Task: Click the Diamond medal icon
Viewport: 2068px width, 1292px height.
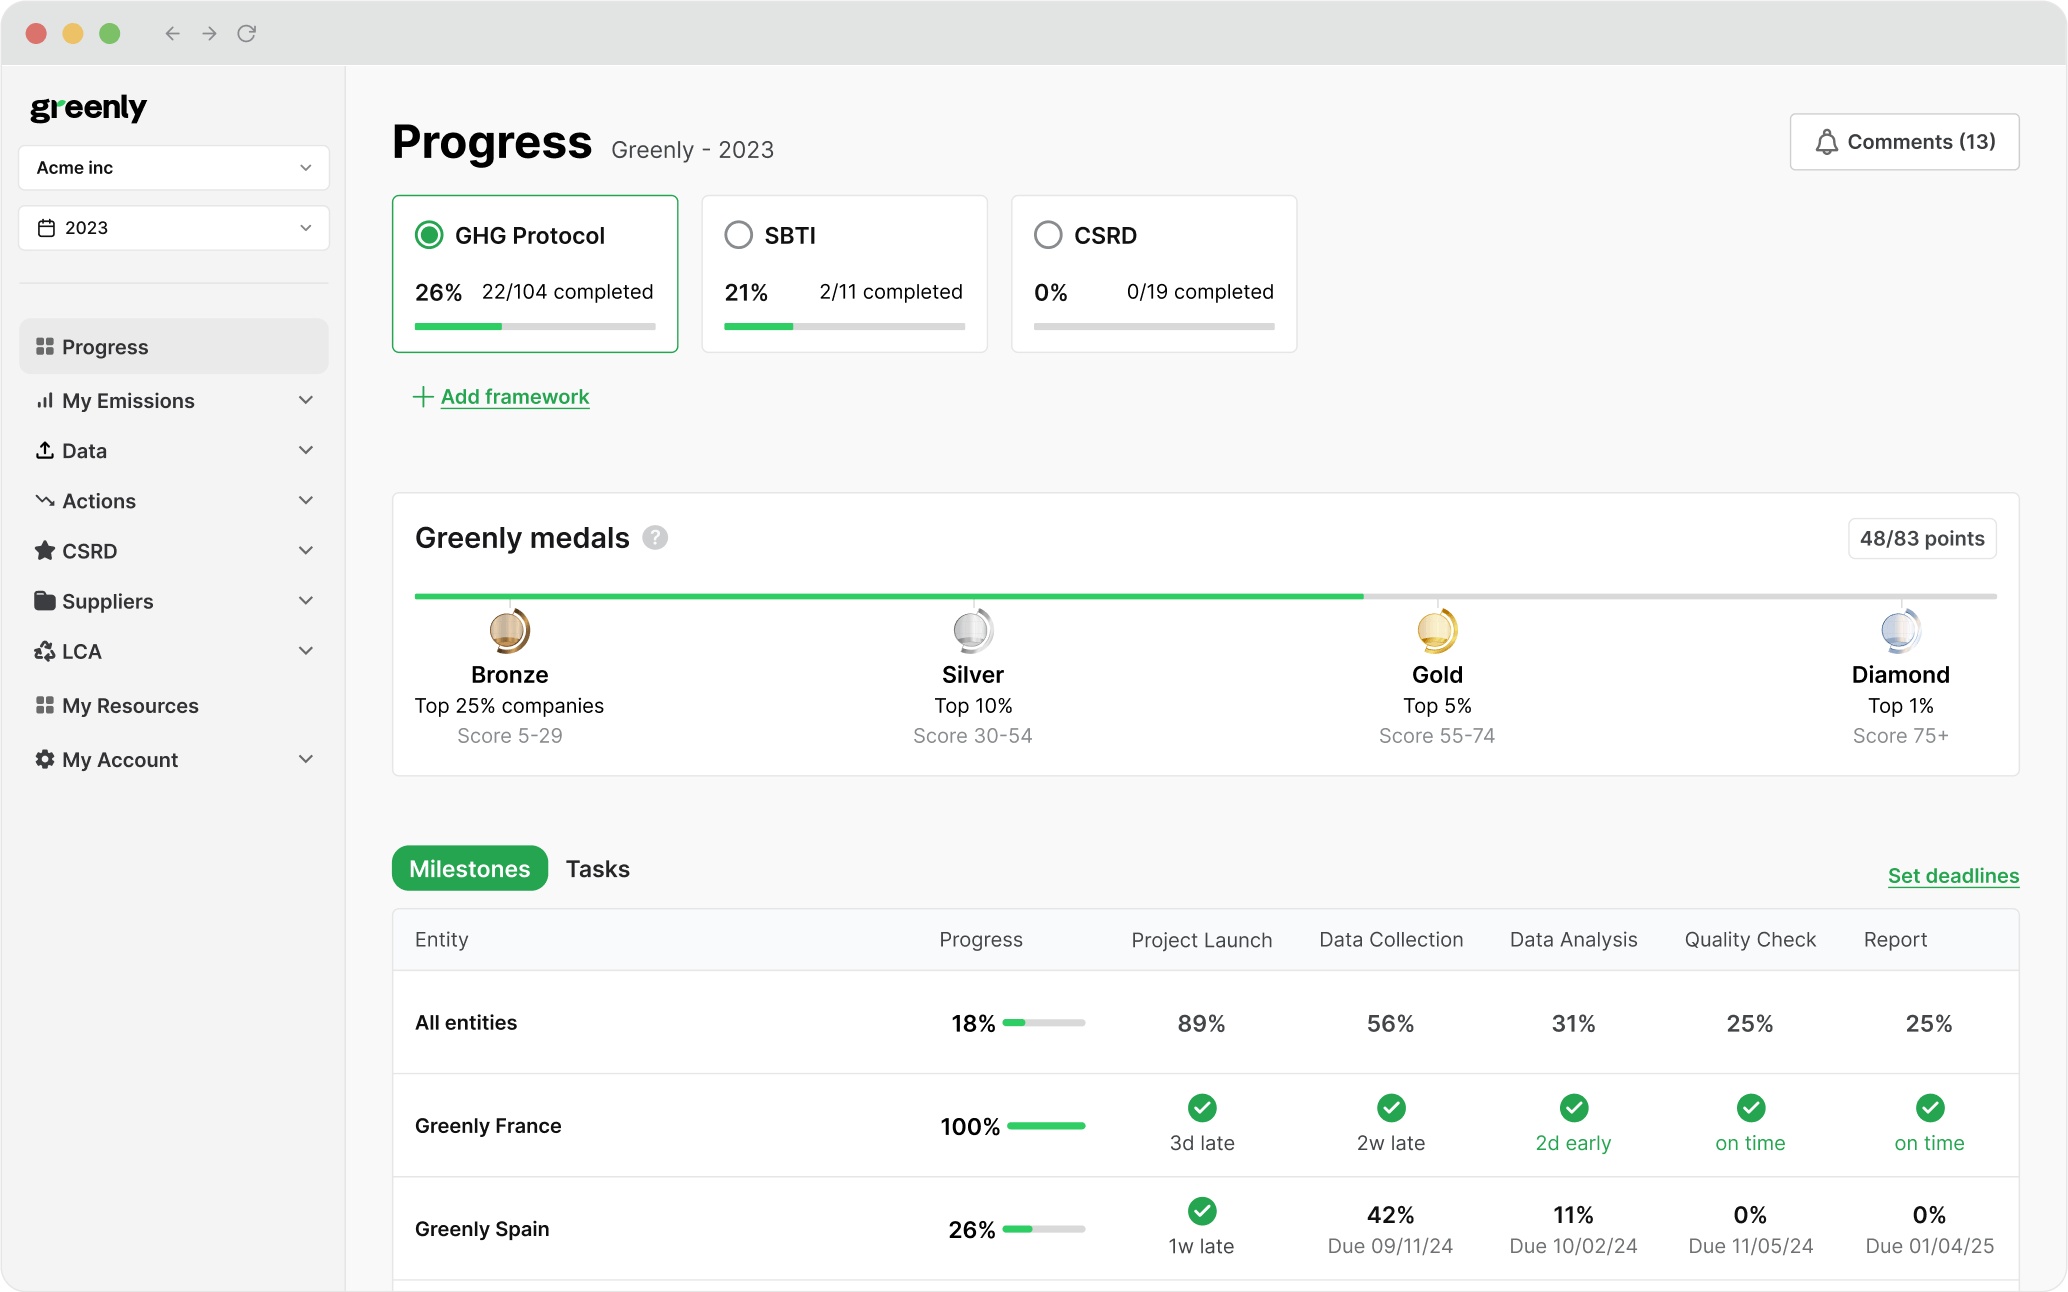Action: coord(1900,631)
